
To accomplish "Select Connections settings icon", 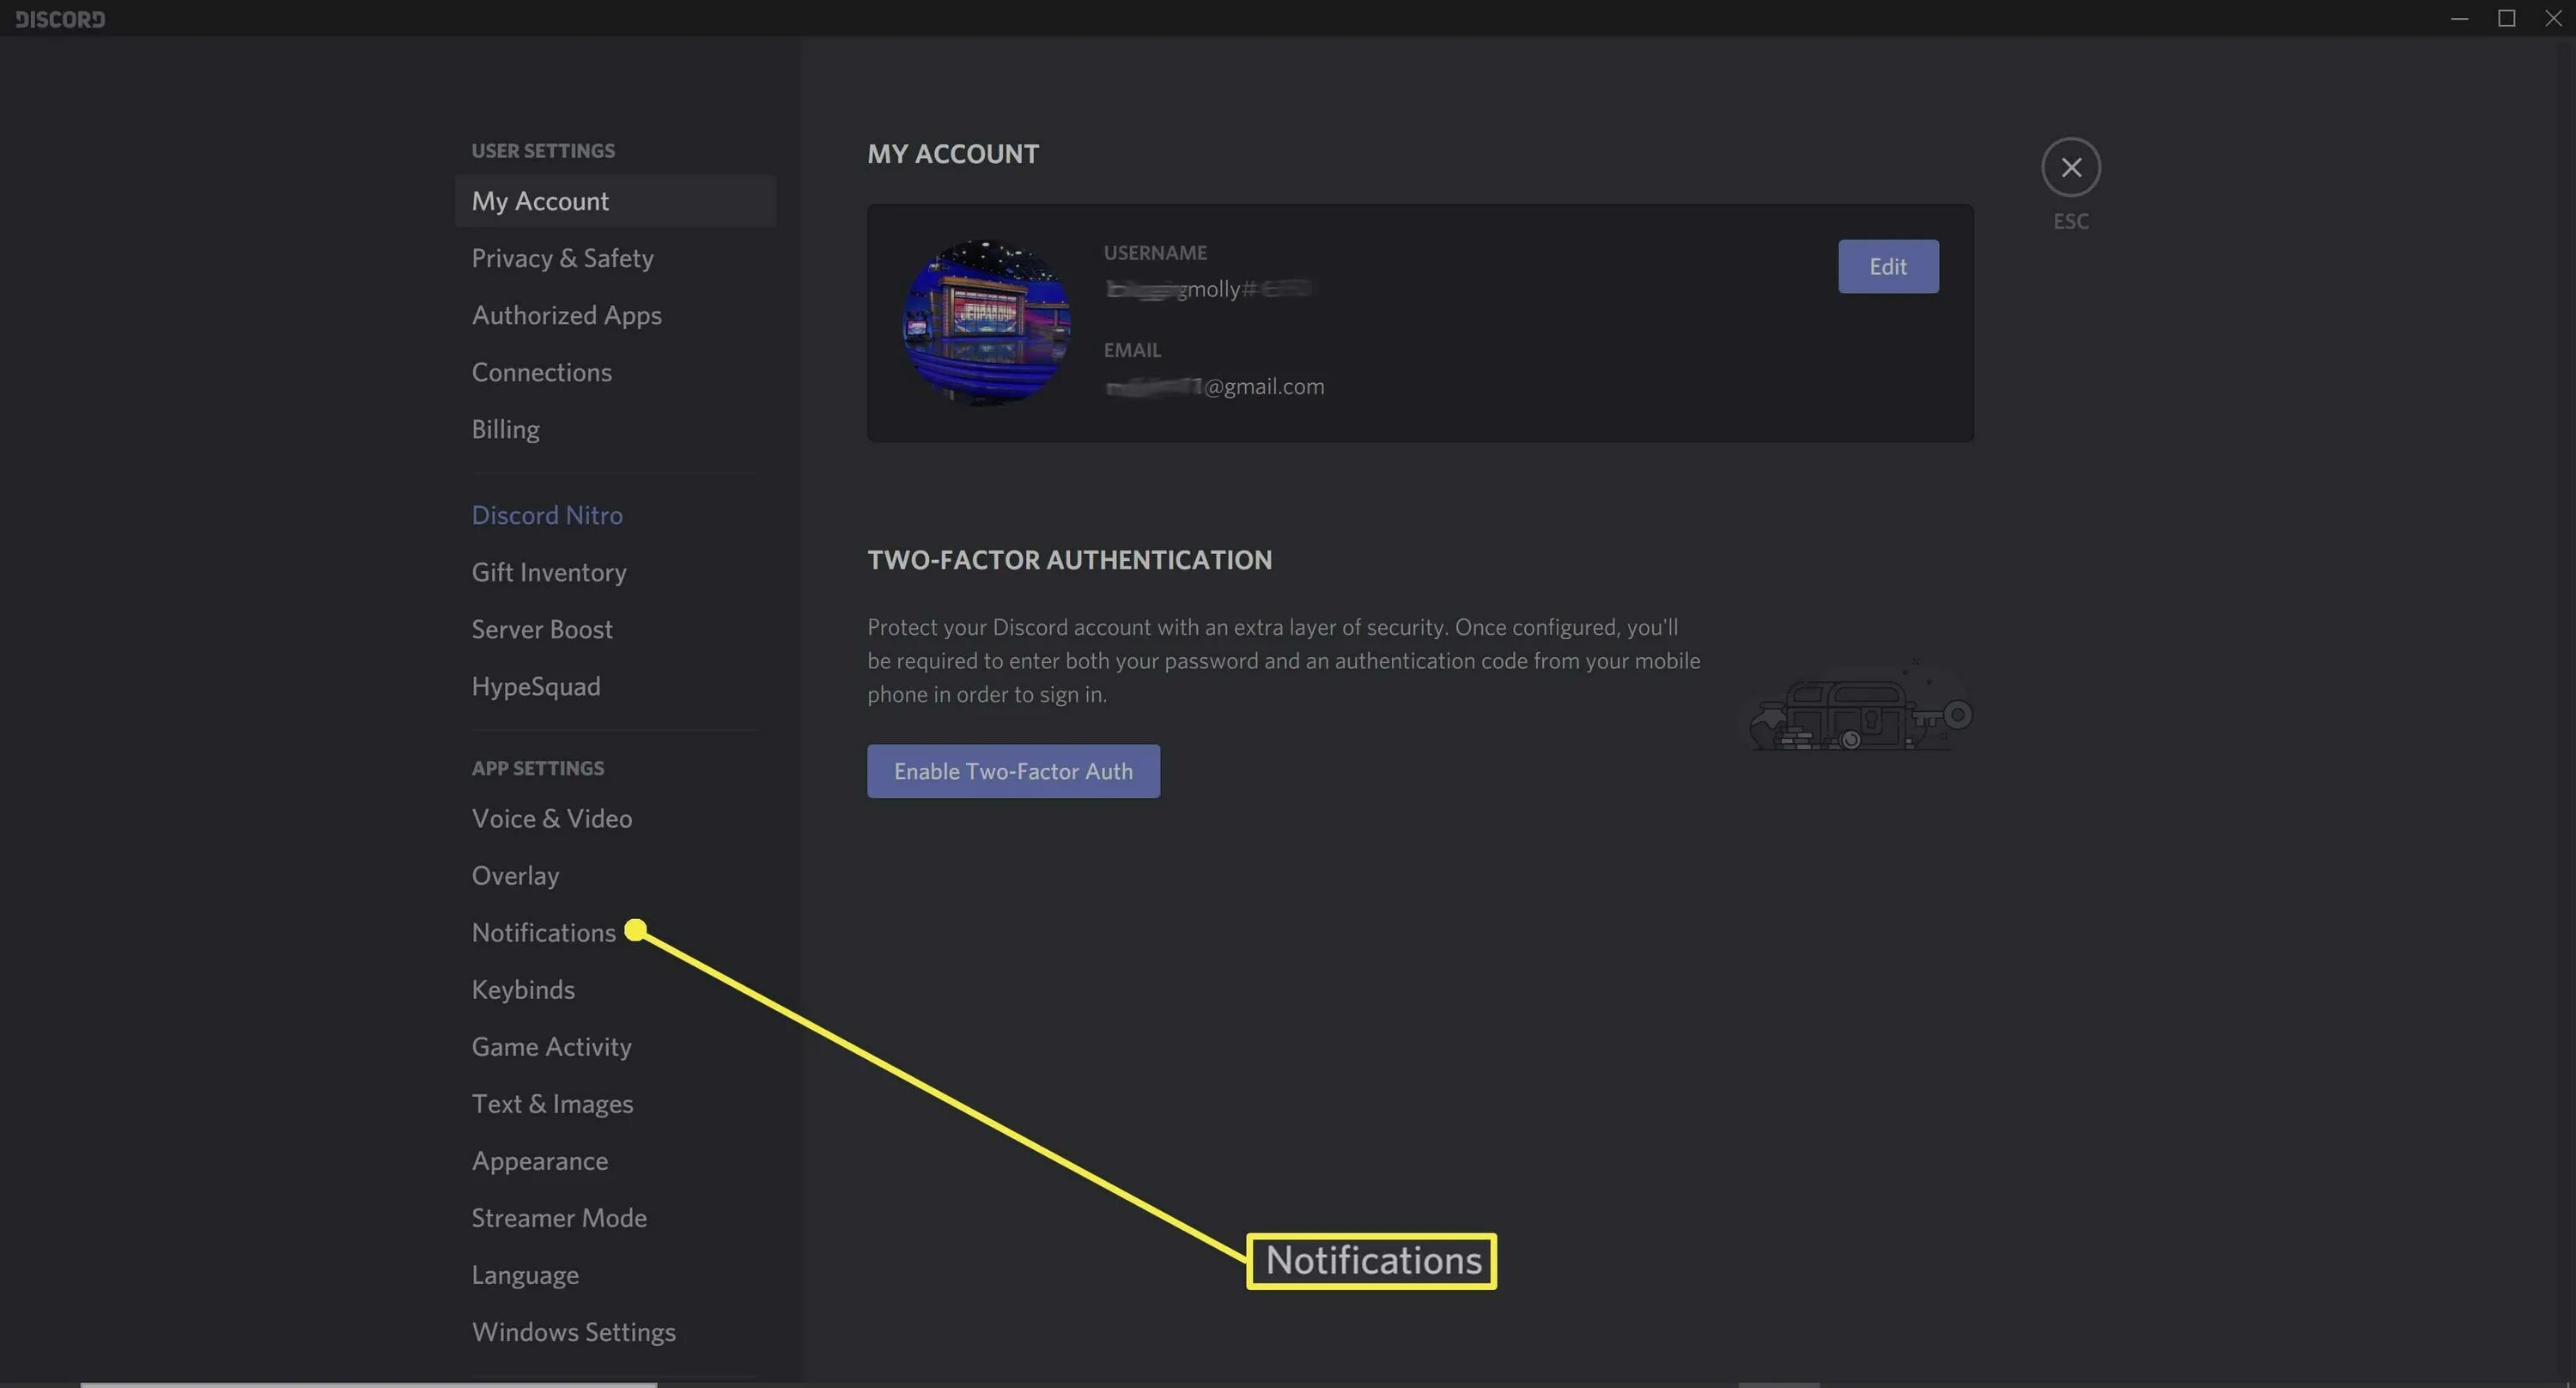I will (542, 371).
